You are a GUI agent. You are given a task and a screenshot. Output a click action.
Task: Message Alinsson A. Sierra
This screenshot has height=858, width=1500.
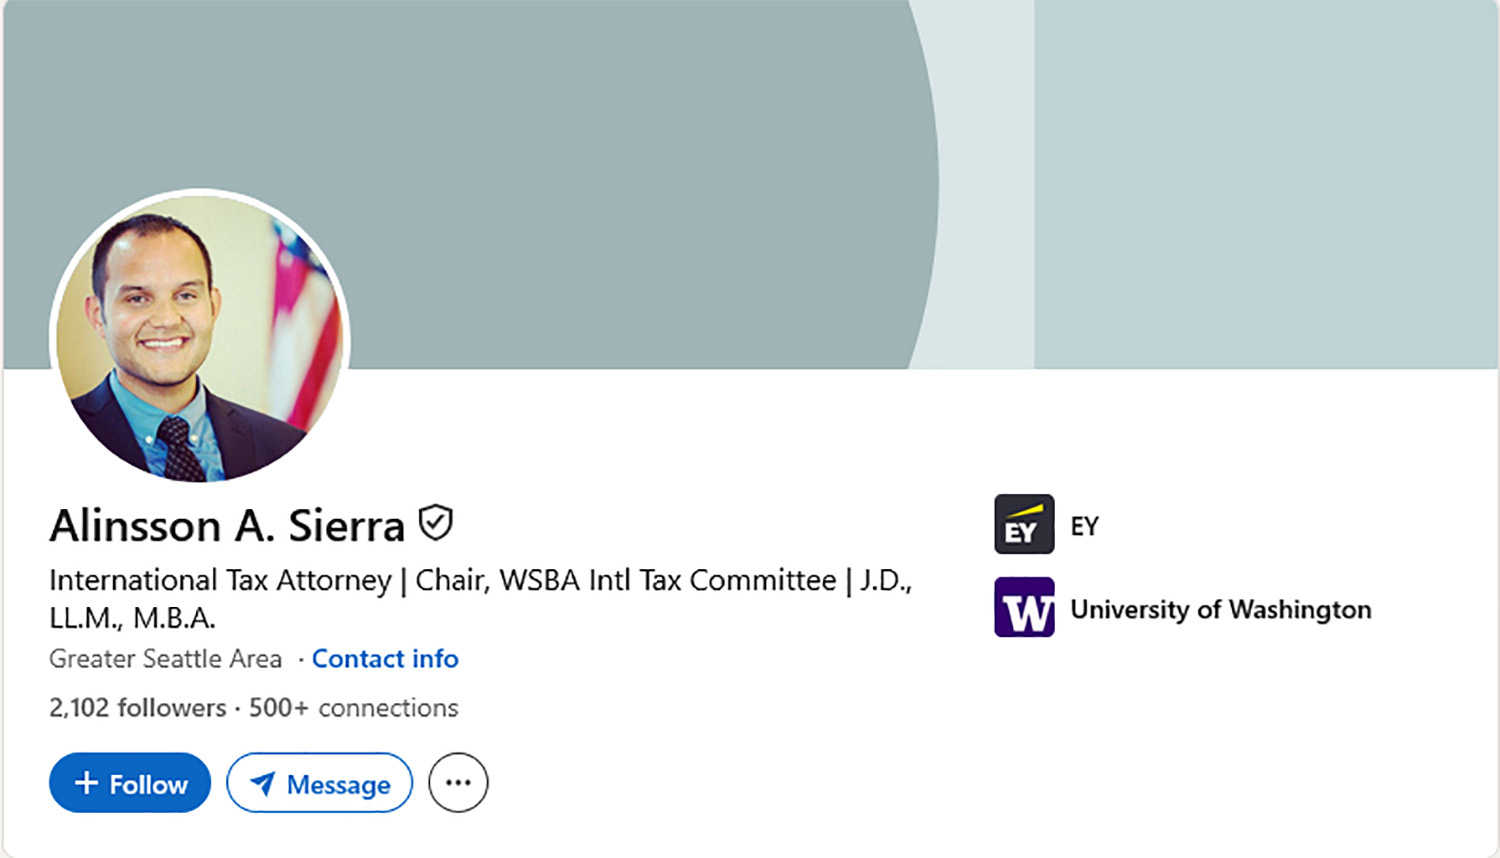coord(320,784)
